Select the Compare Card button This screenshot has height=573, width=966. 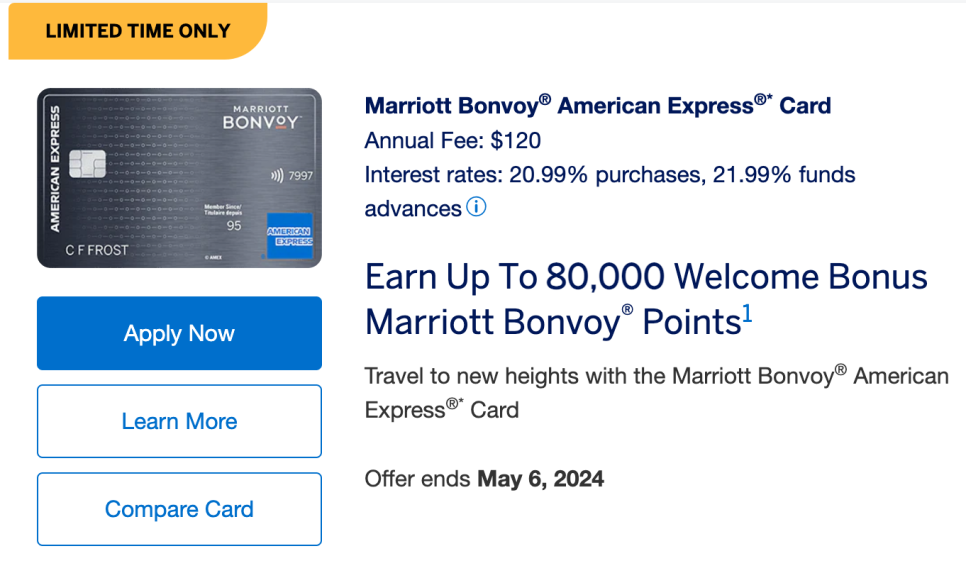click(x=179, y=509)
